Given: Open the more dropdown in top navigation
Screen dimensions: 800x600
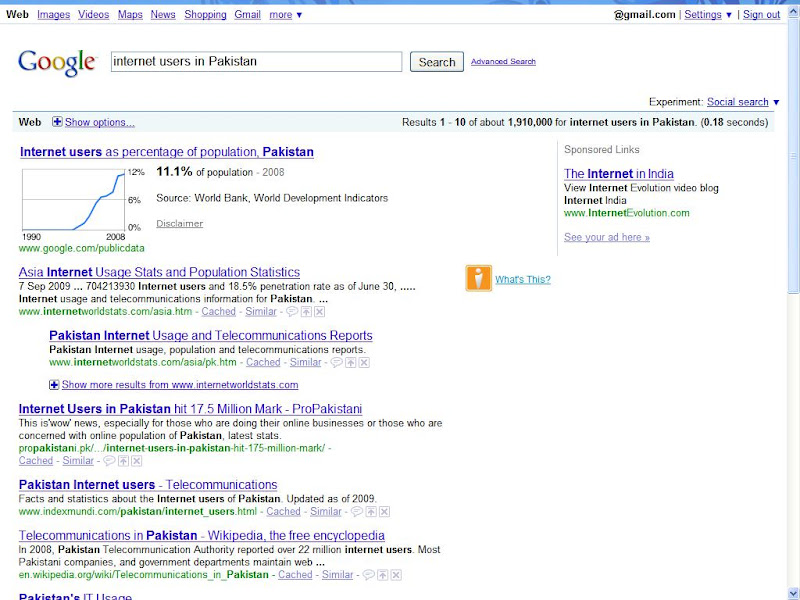Looking at the screenshot, I should [286, 15].
